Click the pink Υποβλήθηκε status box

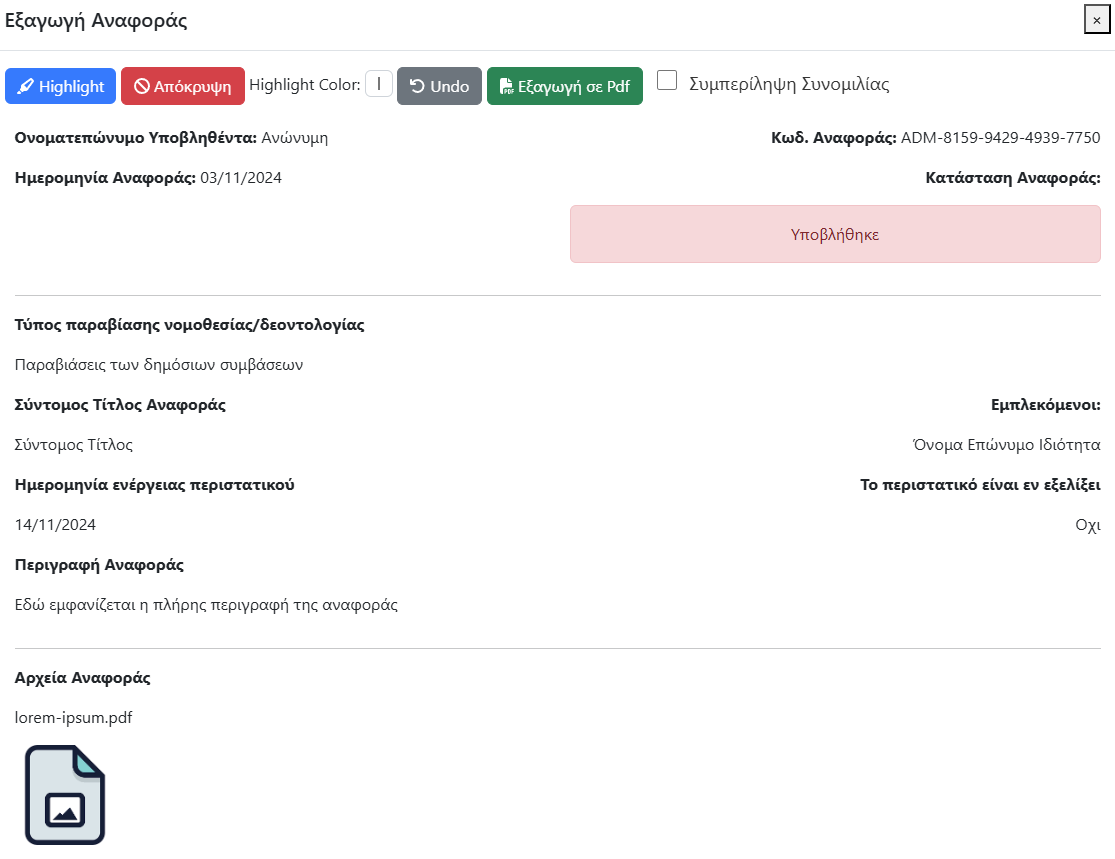coord(835,235)
